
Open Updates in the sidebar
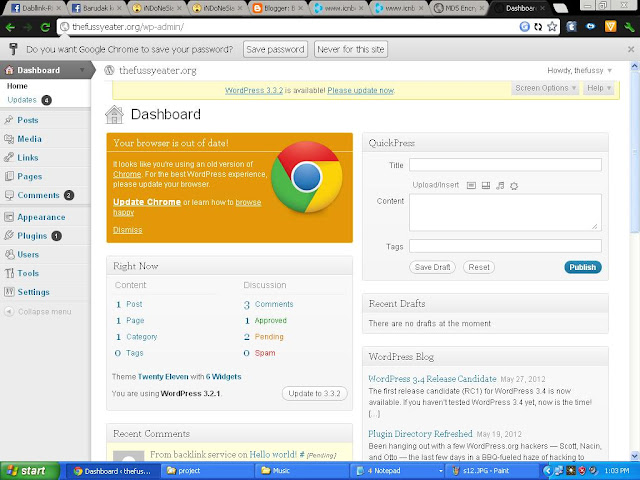click(x=22, y=100)
